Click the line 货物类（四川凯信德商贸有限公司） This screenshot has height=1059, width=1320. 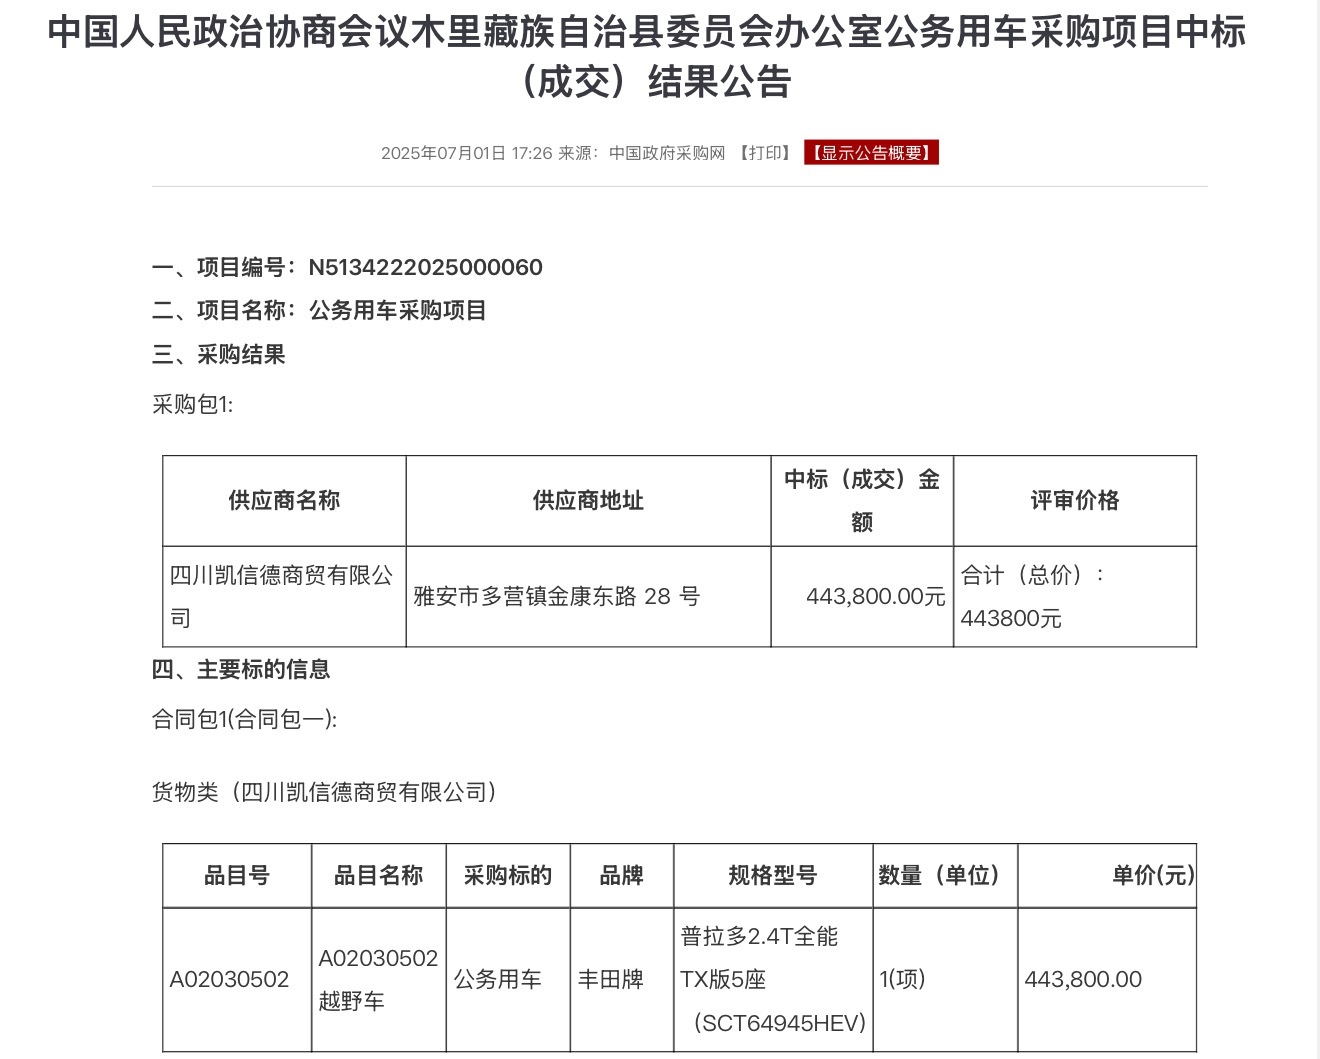pyautogui.click(x=326, y=793)
